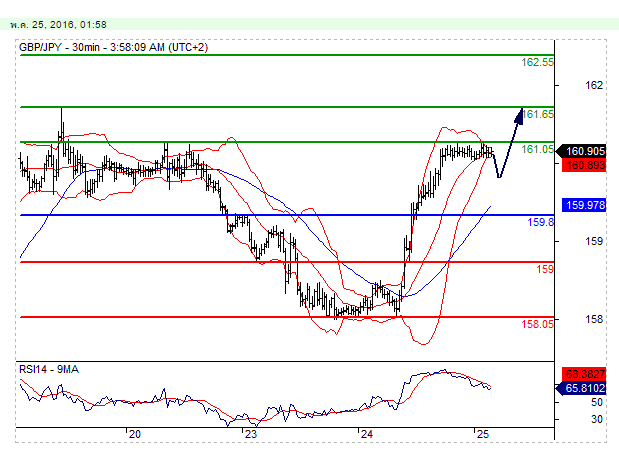Click the 158.05 support level label
Viewport: 619px width, 462px height.
(x=537, y=324)
